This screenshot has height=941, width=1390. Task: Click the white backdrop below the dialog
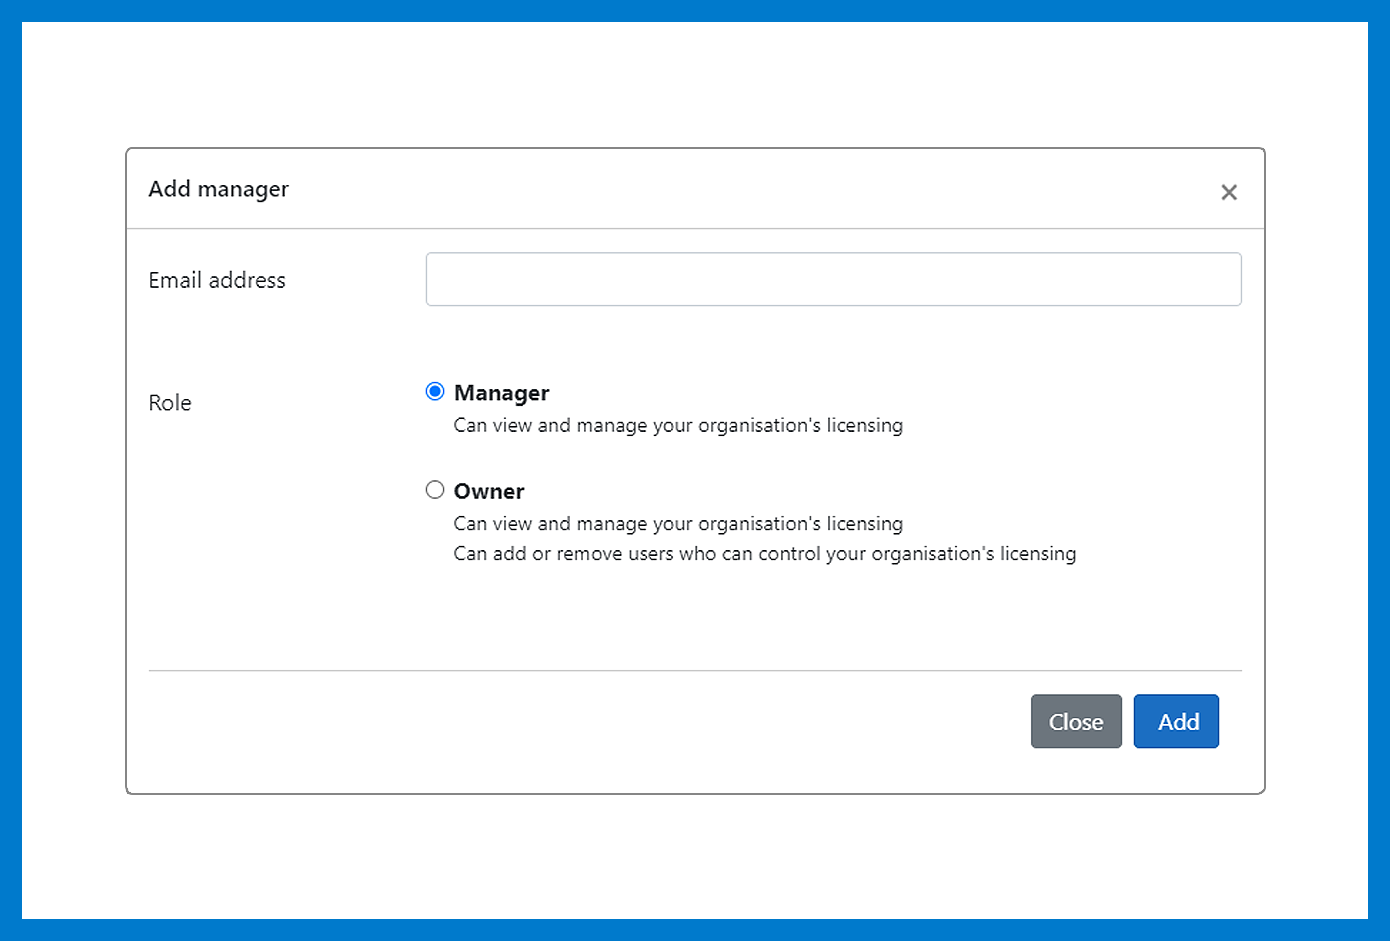pyautogui.click(x=695, y=856)
